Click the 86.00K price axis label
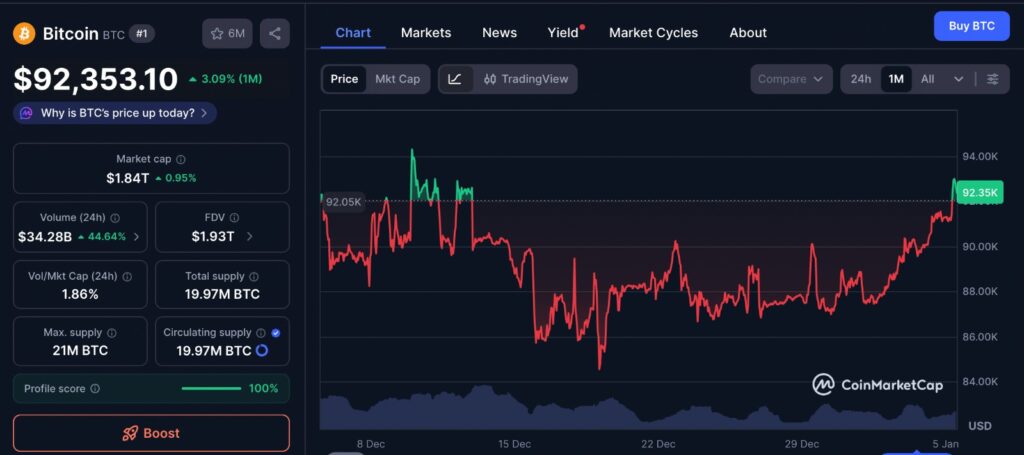The width and height of the screenshot is (1024, 455). (980, 337)
